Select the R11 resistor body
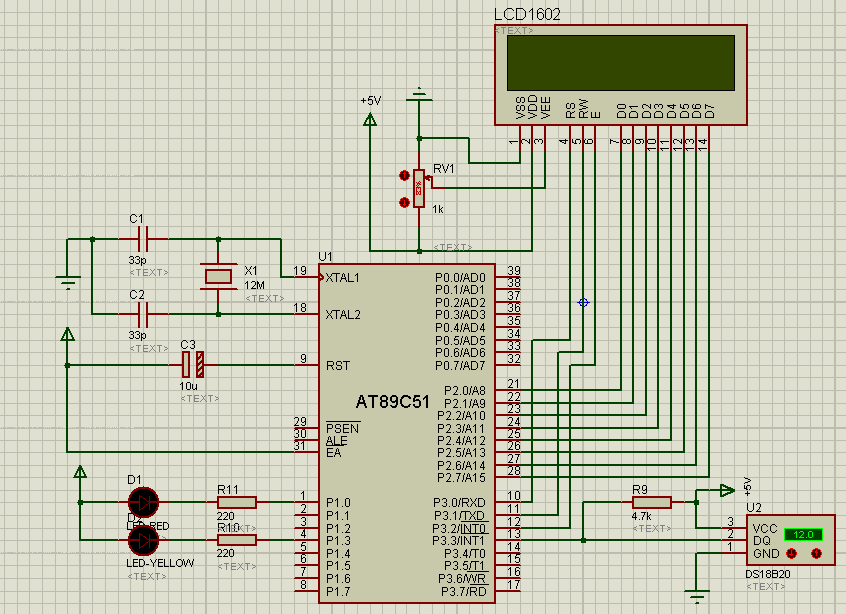Image resolution: width=846 pixels, height=614 pixels. tap(237, 502)
